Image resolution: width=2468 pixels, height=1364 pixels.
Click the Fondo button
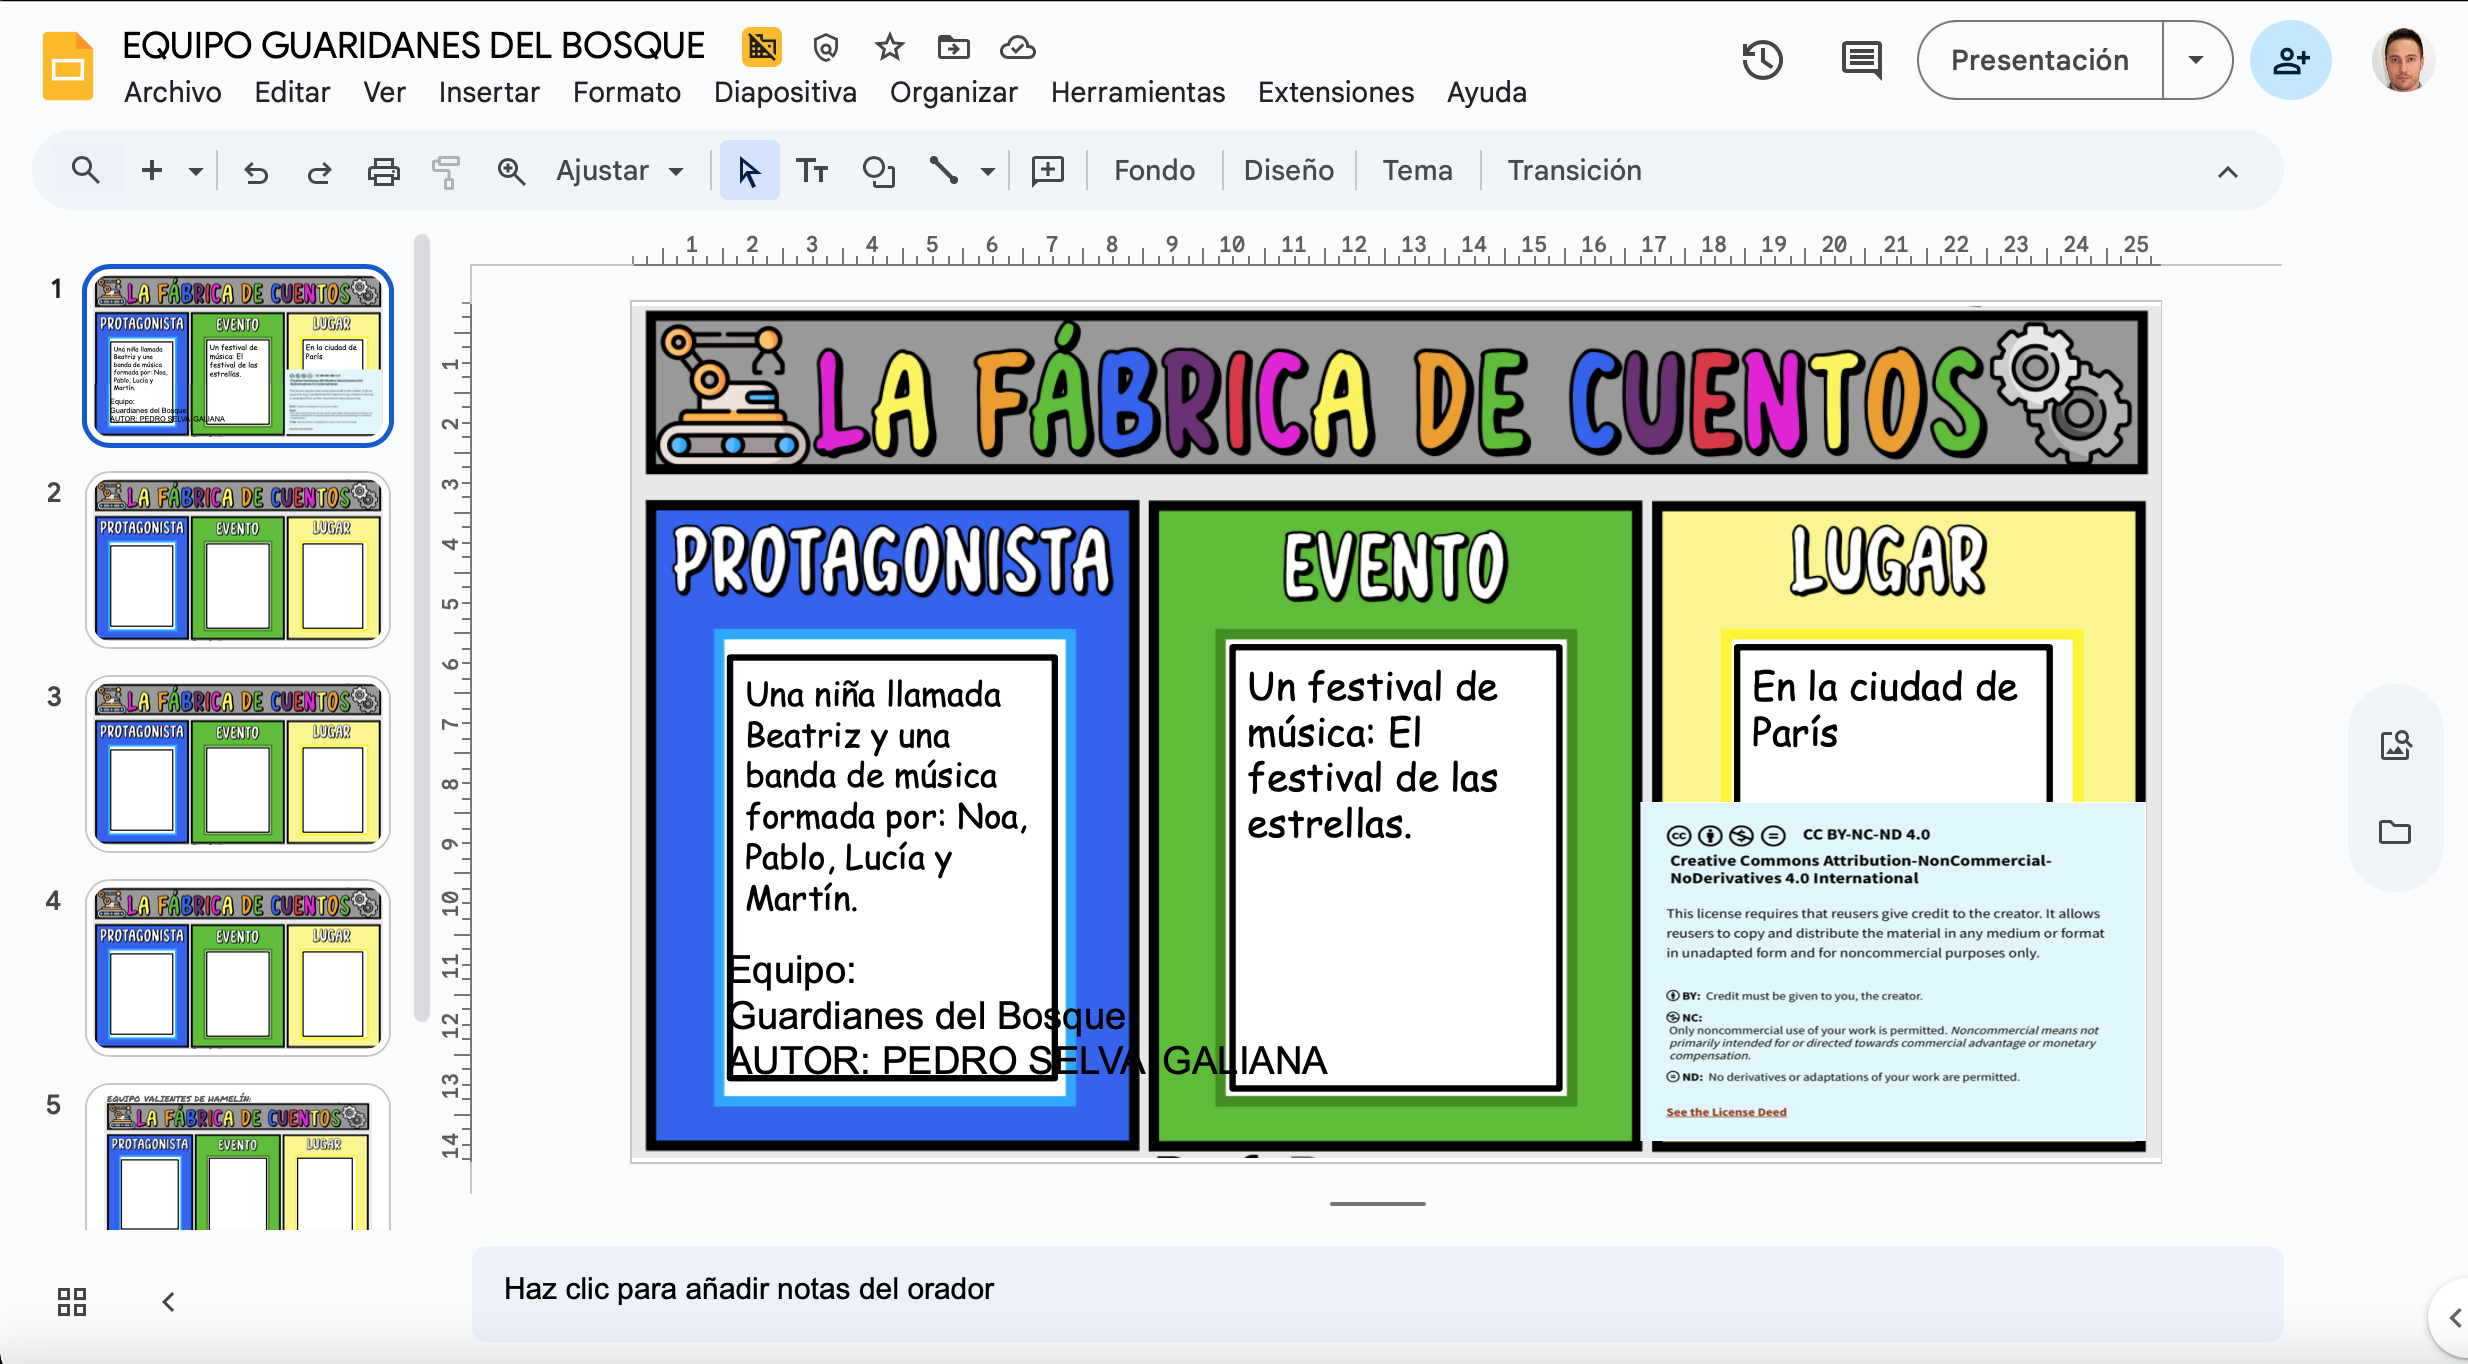[1154, 171]
